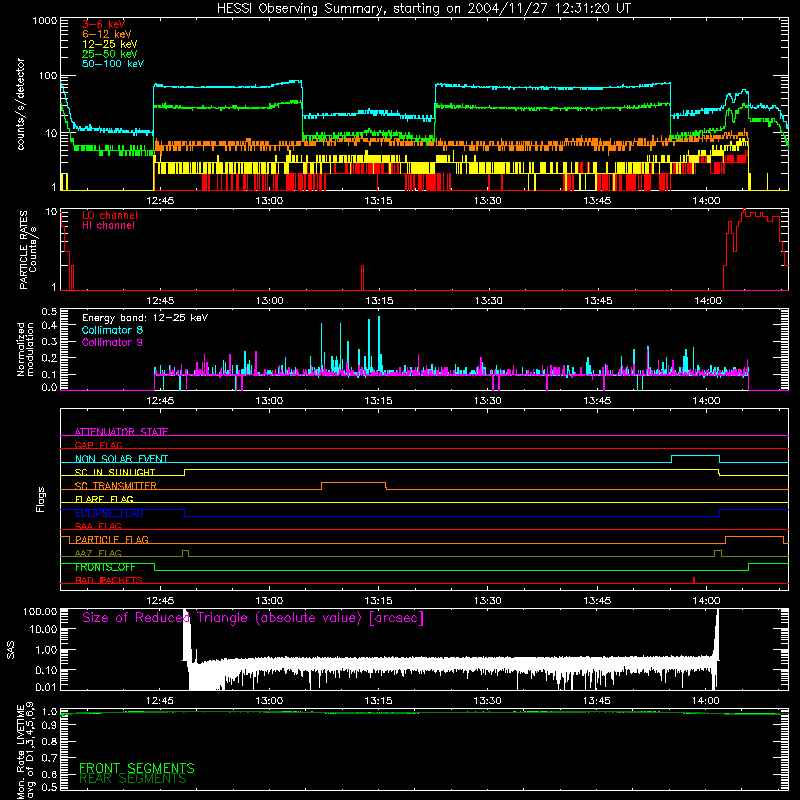Click '12:45' time label under count-rate panel
Viewport: 800px width, 800px height.
click(160, 201)
